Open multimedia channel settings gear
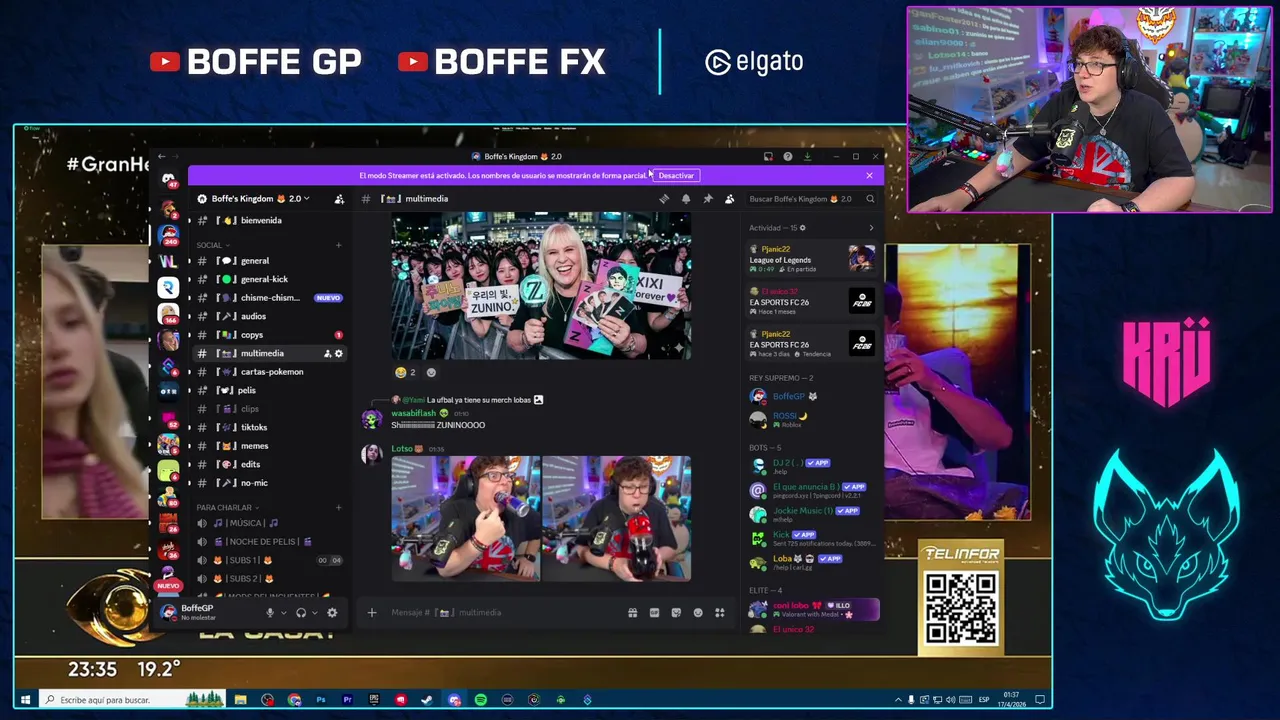Viewport: 1280px width, 720px height. coord(338,354)
